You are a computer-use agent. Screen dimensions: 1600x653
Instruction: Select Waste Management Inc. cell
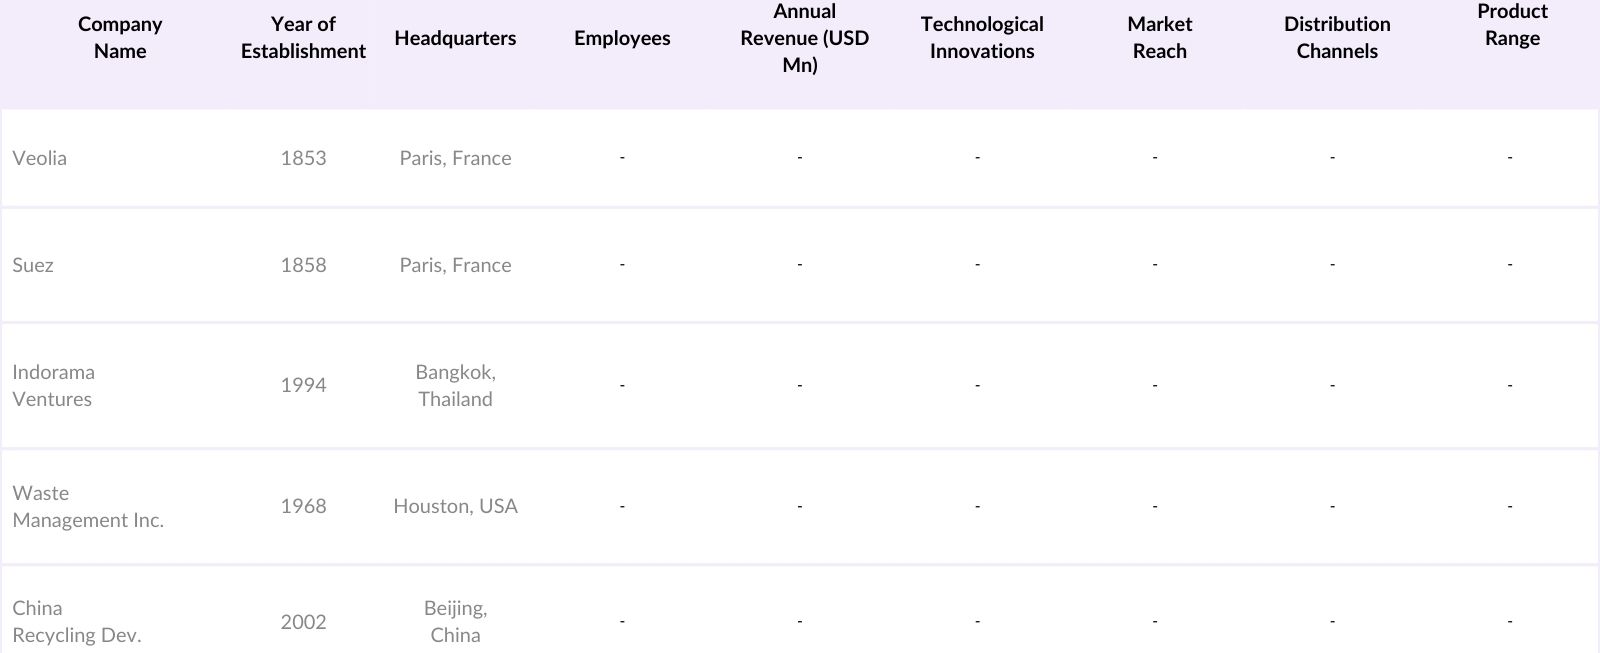point(88,506)
